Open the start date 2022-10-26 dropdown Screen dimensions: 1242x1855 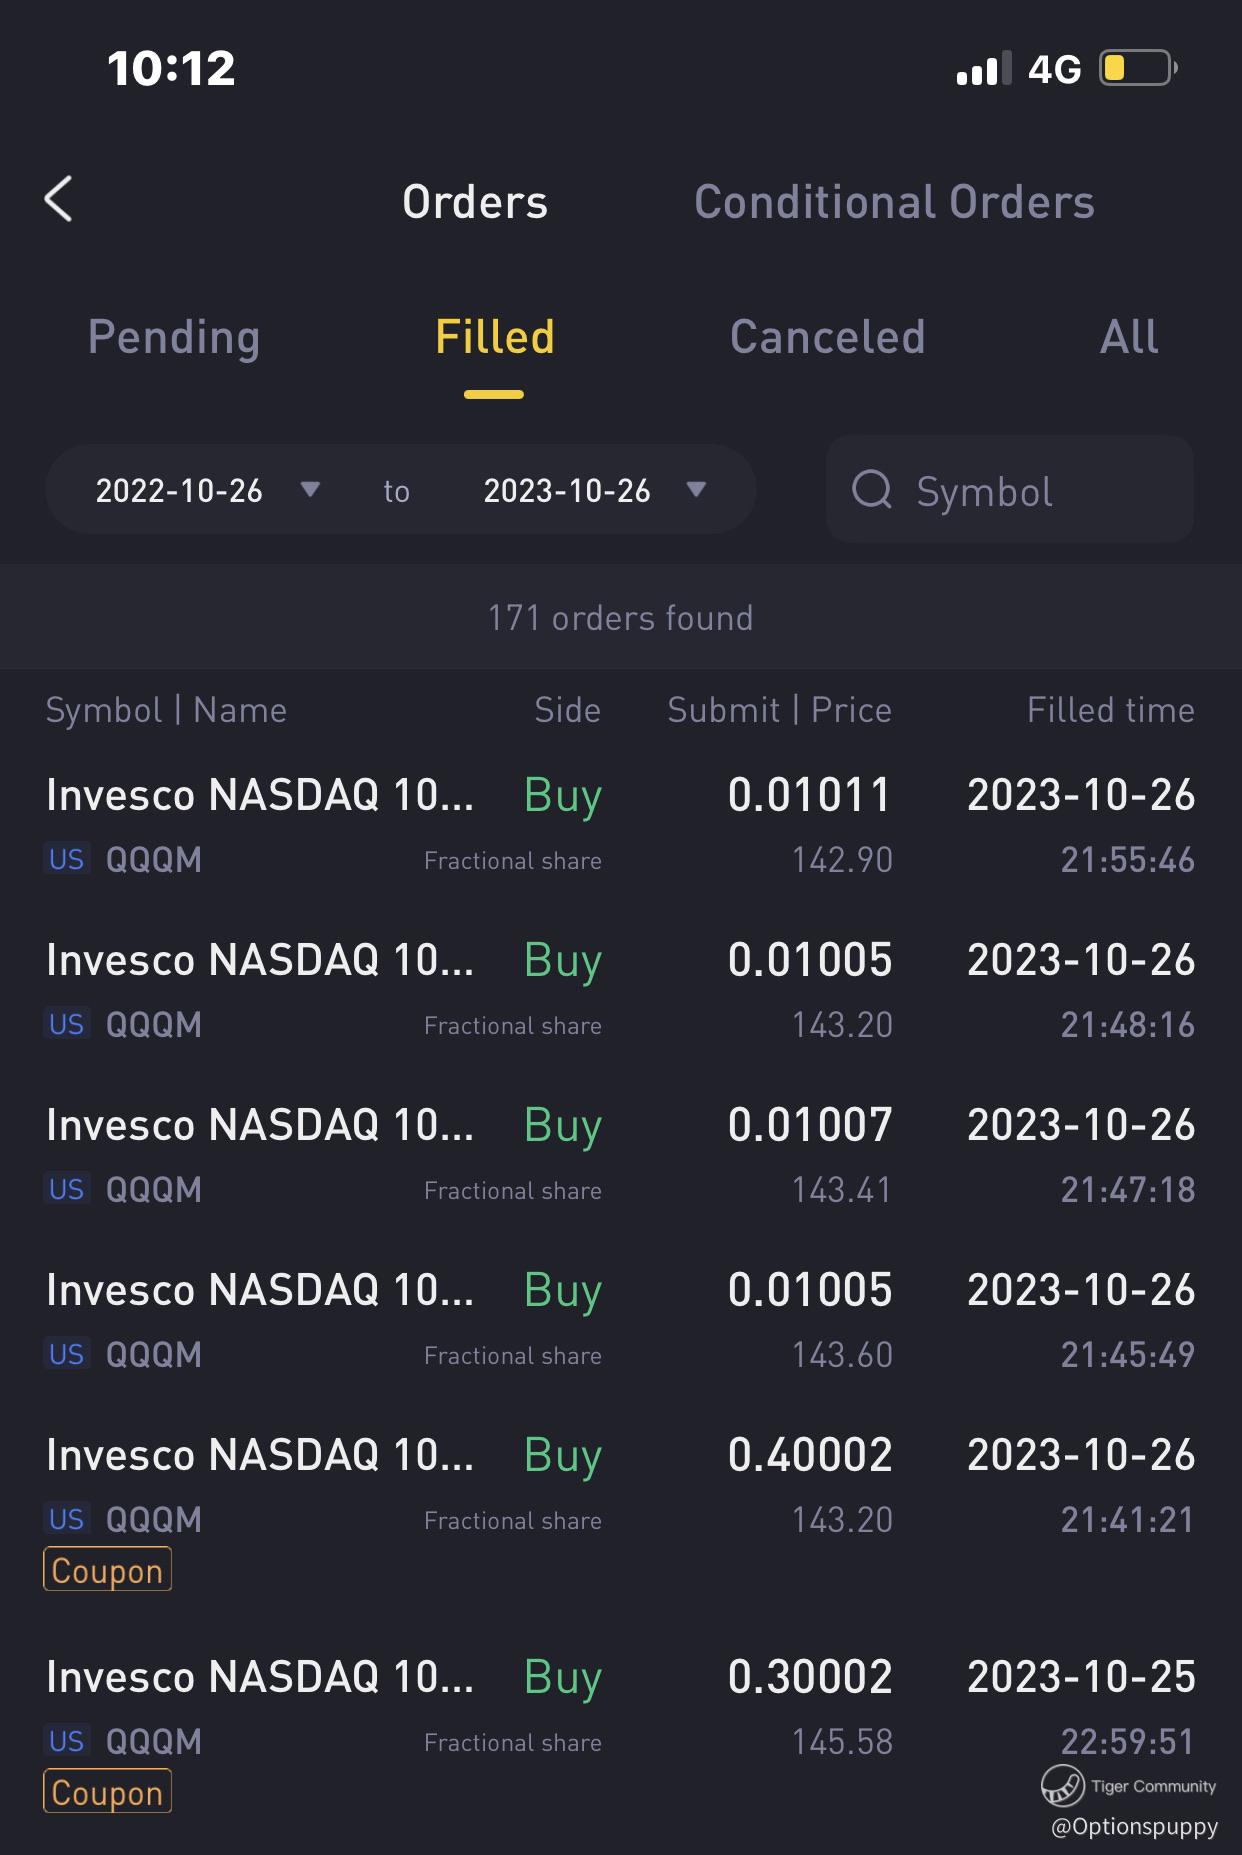click(207, 490)
